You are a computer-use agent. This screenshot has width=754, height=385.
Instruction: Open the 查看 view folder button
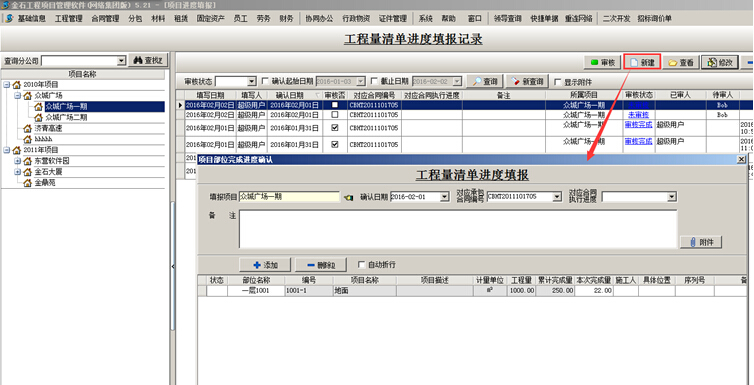pos(681,62)
